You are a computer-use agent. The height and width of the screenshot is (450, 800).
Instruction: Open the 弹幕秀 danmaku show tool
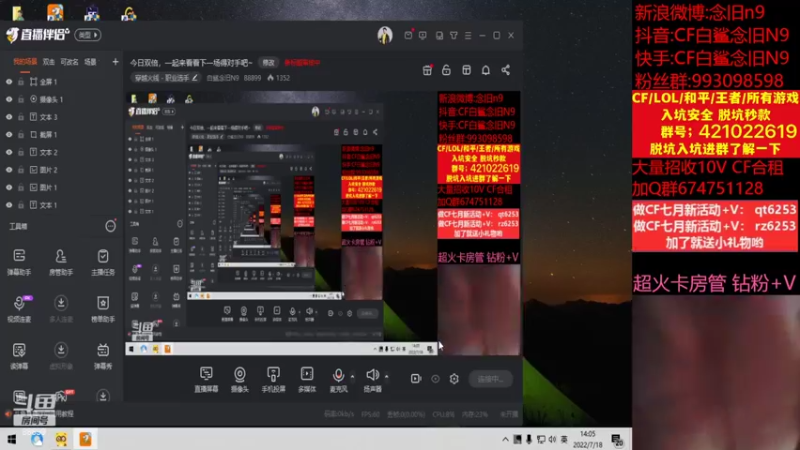click(x=103, y=356)
